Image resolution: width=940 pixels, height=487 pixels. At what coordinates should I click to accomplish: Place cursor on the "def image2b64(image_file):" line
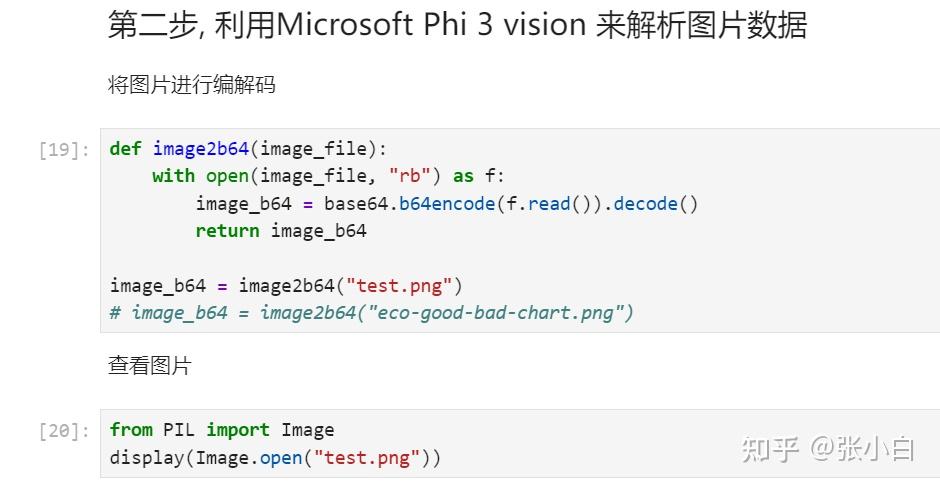[247, 149]
